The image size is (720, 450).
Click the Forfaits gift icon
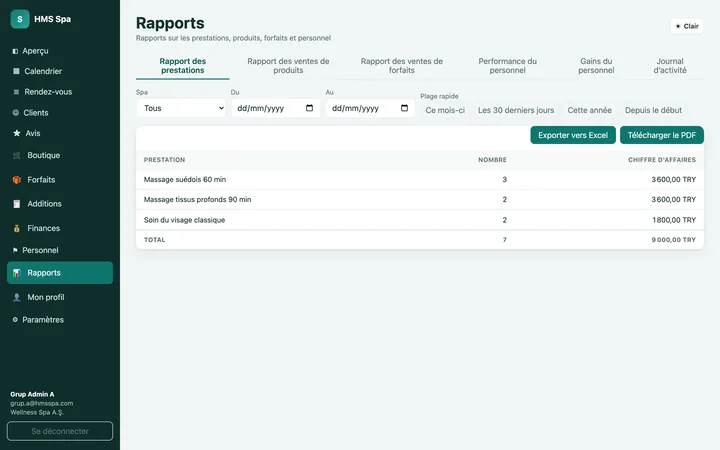point(17,180)
